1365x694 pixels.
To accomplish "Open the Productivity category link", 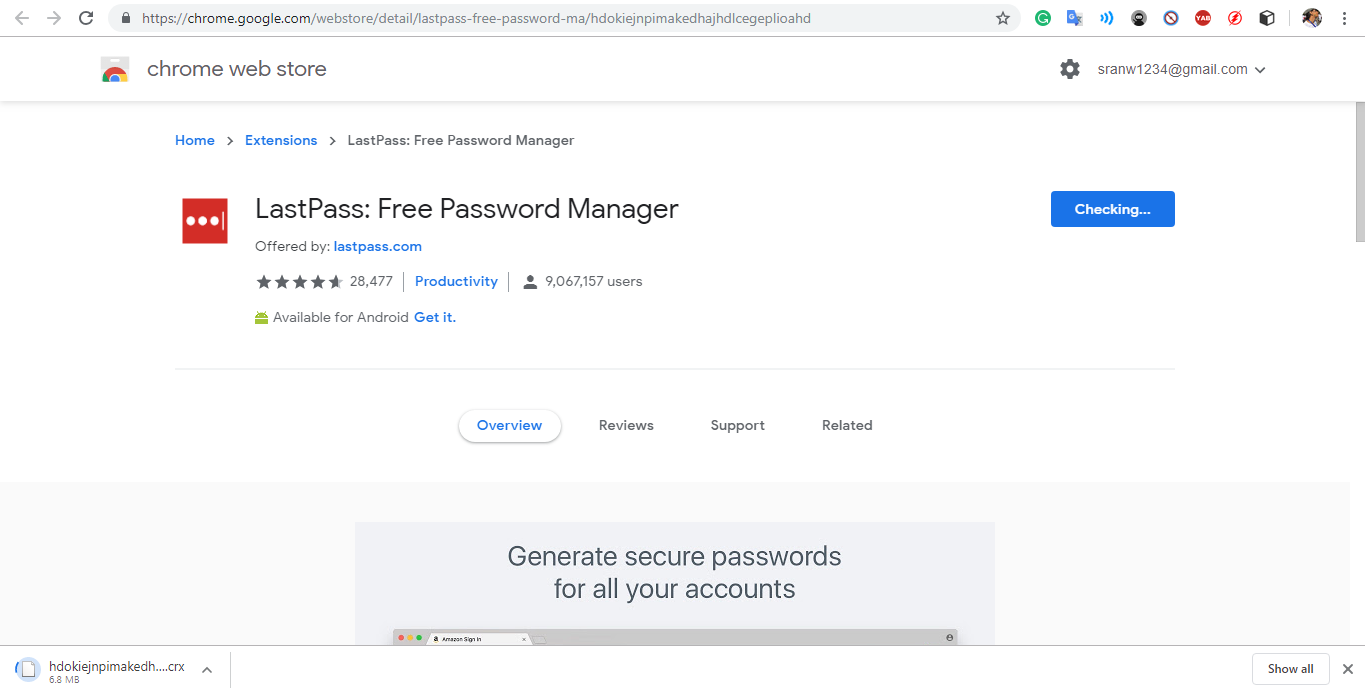I will [x=456, y=281].
